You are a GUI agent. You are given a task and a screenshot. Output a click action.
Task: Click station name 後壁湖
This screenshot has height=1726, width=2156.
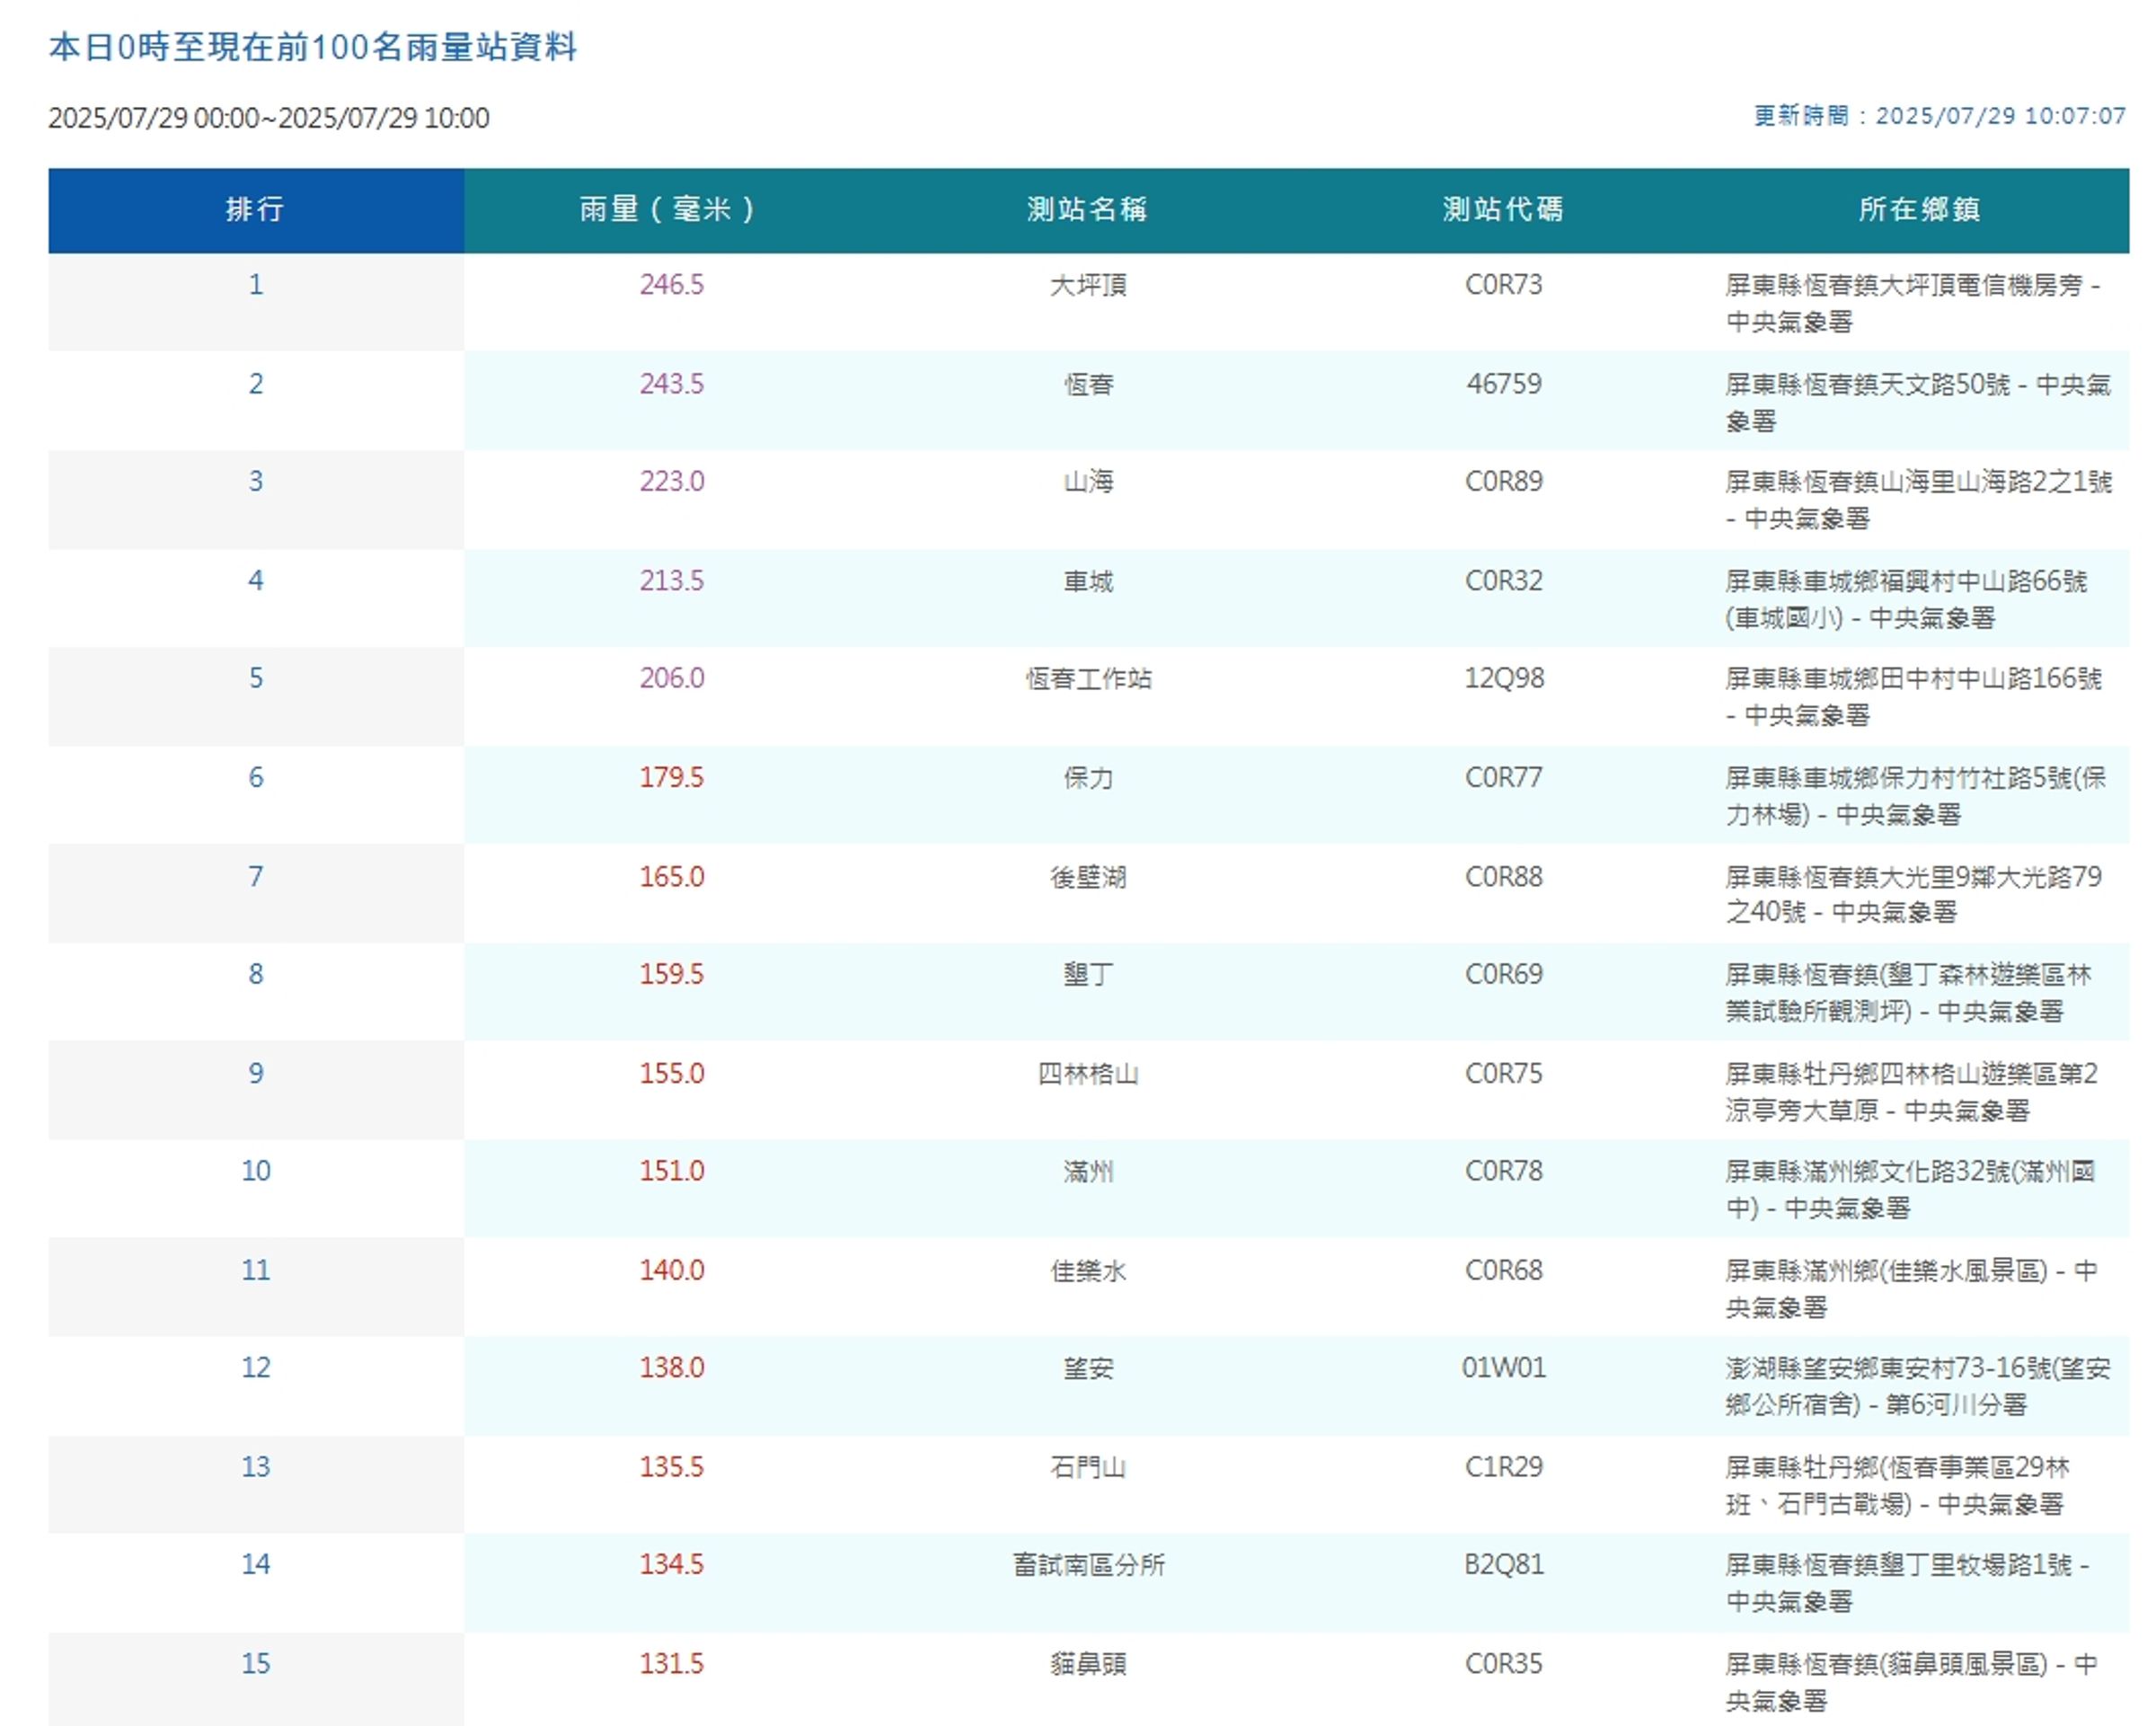1088,876
